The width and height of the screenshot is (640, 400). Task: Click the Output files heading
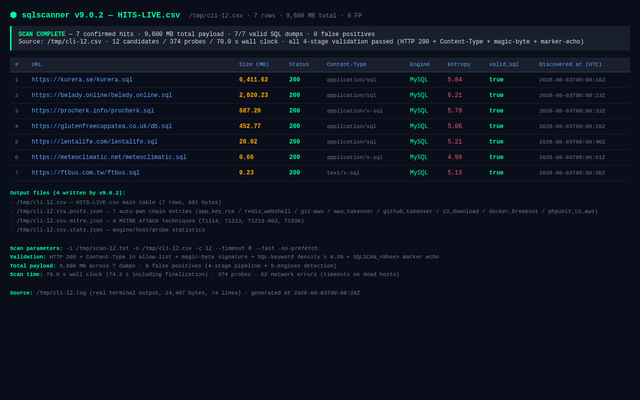click(x=67, y=193)
